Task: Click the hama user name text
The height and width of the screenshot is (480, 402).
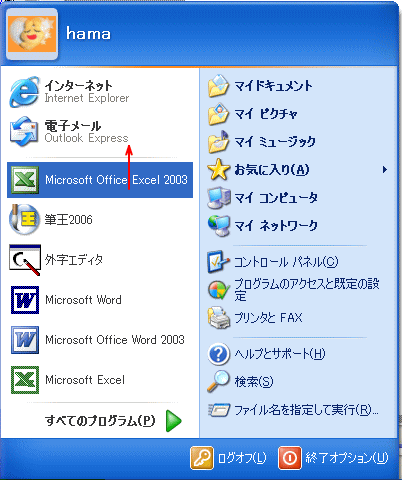Action: click(x=88, y=34)
